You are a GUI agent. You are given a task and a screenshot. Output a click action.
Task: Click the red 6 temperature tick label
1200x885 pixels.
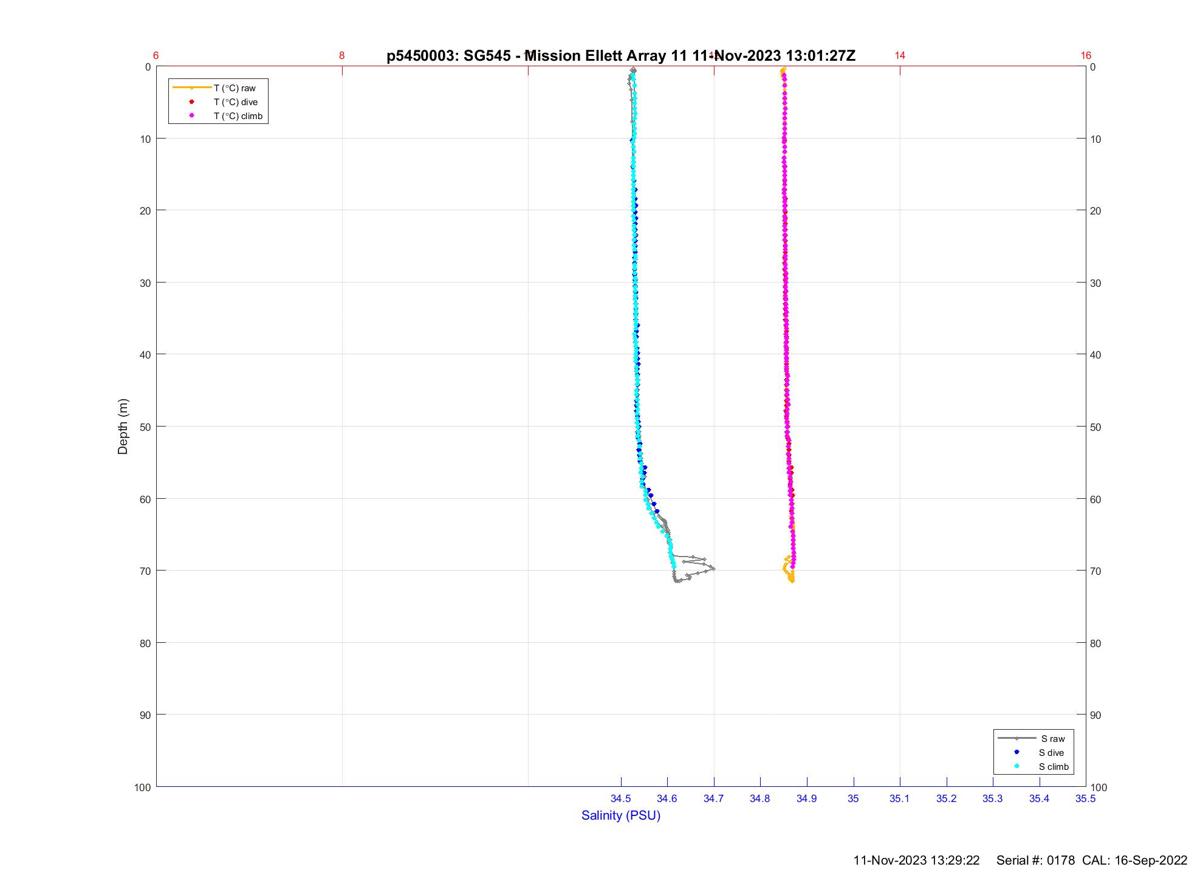(x=156, y=56)
